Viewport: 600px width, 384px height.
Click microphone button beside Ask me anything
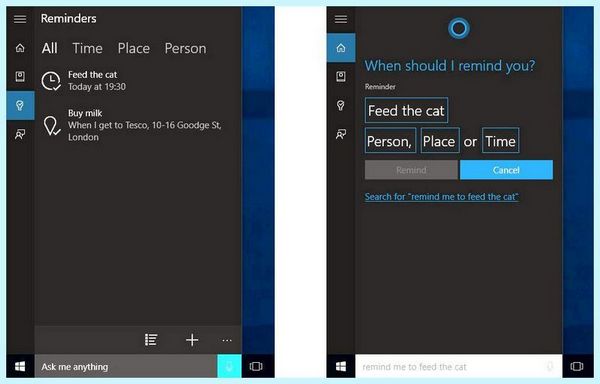229,366
